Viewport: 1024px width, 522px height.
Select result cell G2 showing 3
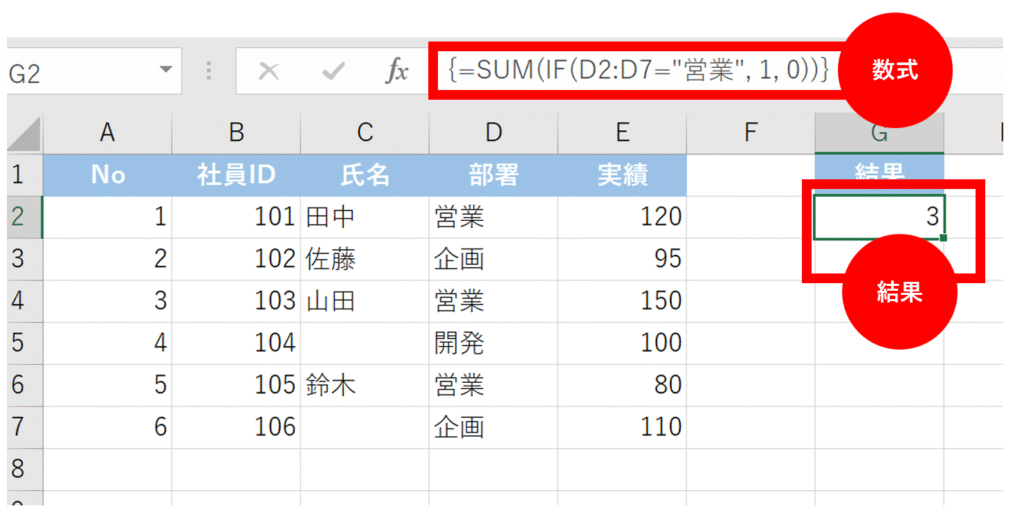point(879,217)
